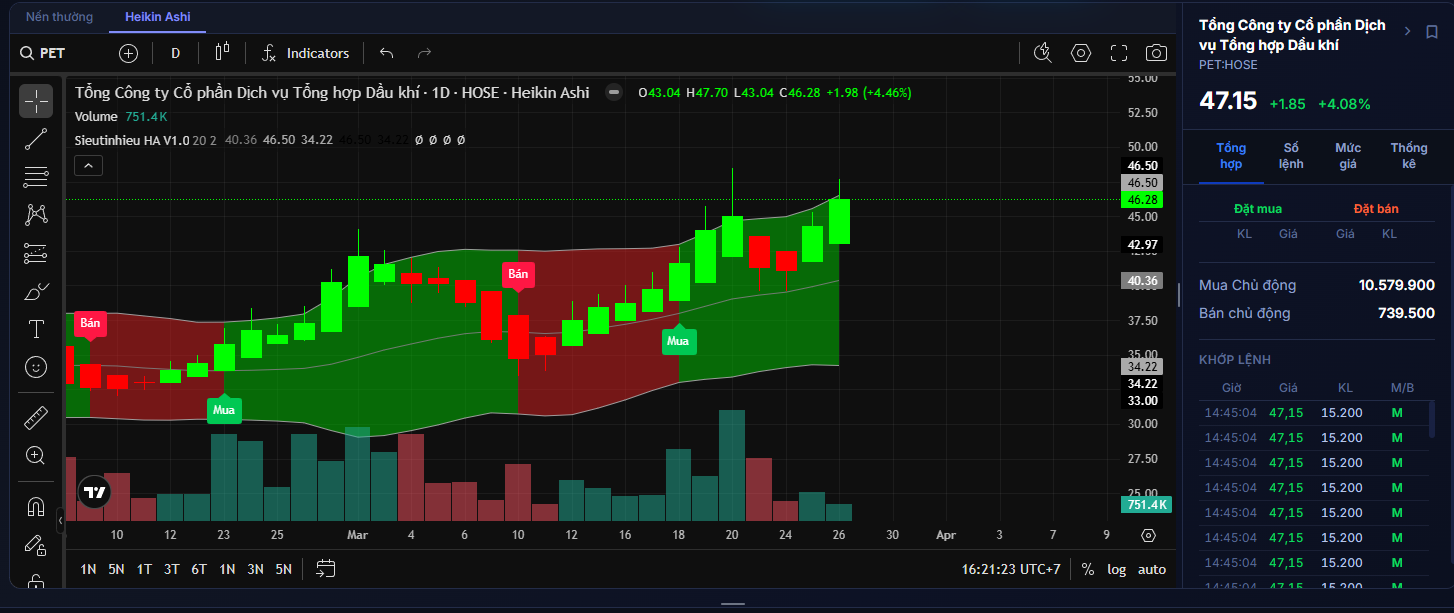The height and width of the screenshot is (613, 1454).
Task: Open chart settings hexagon icon
Action: coord(1081,54)
